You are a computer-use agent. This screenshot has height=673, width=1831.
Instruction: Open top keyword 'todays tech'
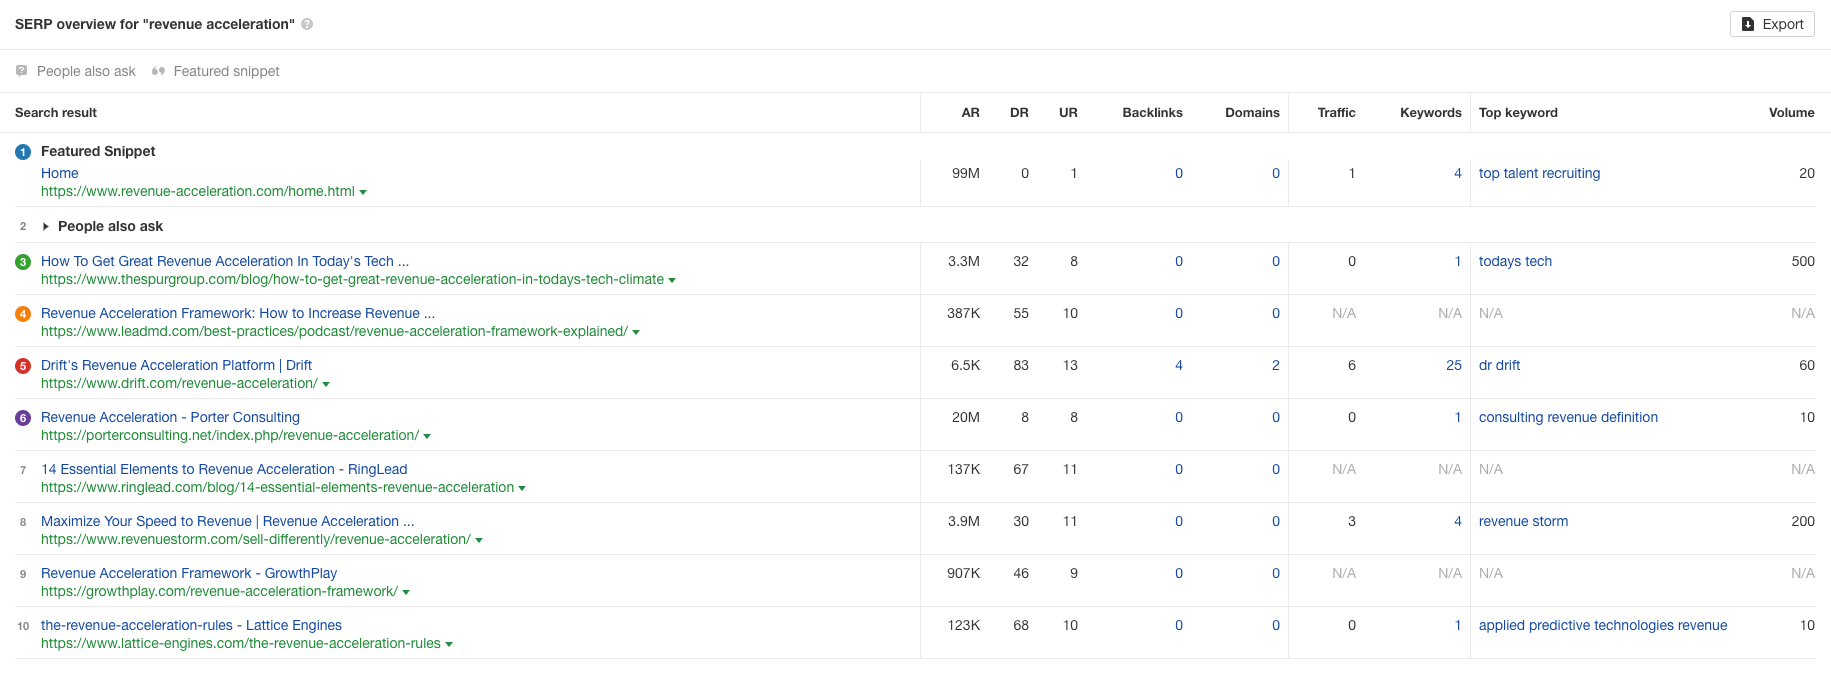[x=1515, y=261]
